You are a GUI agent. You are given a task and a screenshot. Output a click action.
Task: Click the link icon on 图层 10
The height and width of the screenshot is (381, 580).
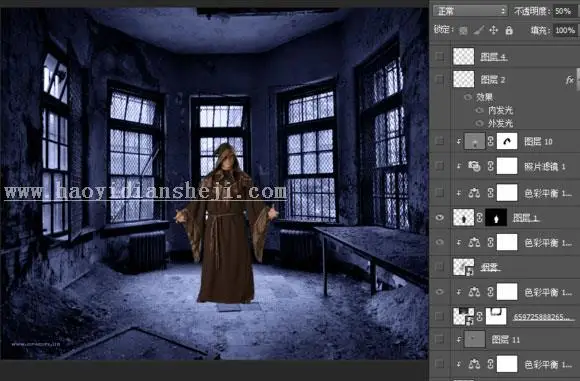pyautogui.click(x=490, y=141)
